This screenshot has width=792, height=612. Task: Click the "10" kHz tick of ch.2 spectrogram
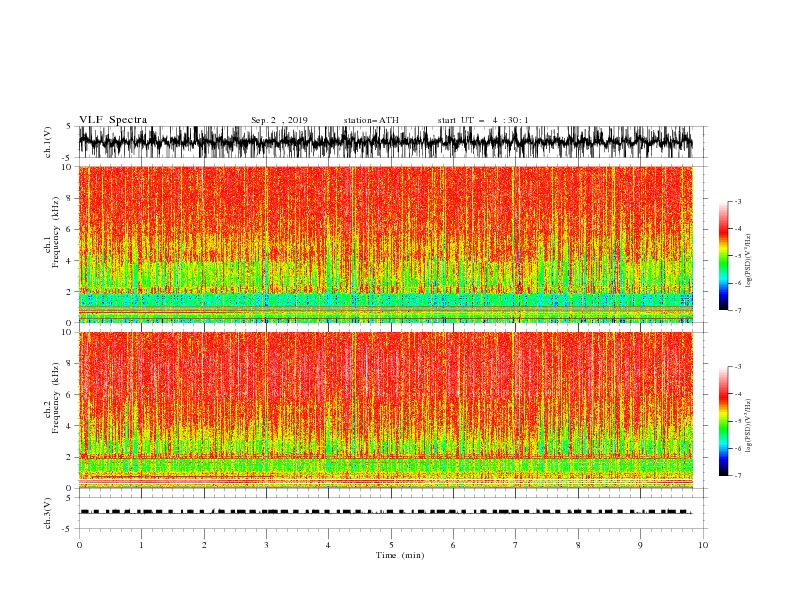point(67,332)
